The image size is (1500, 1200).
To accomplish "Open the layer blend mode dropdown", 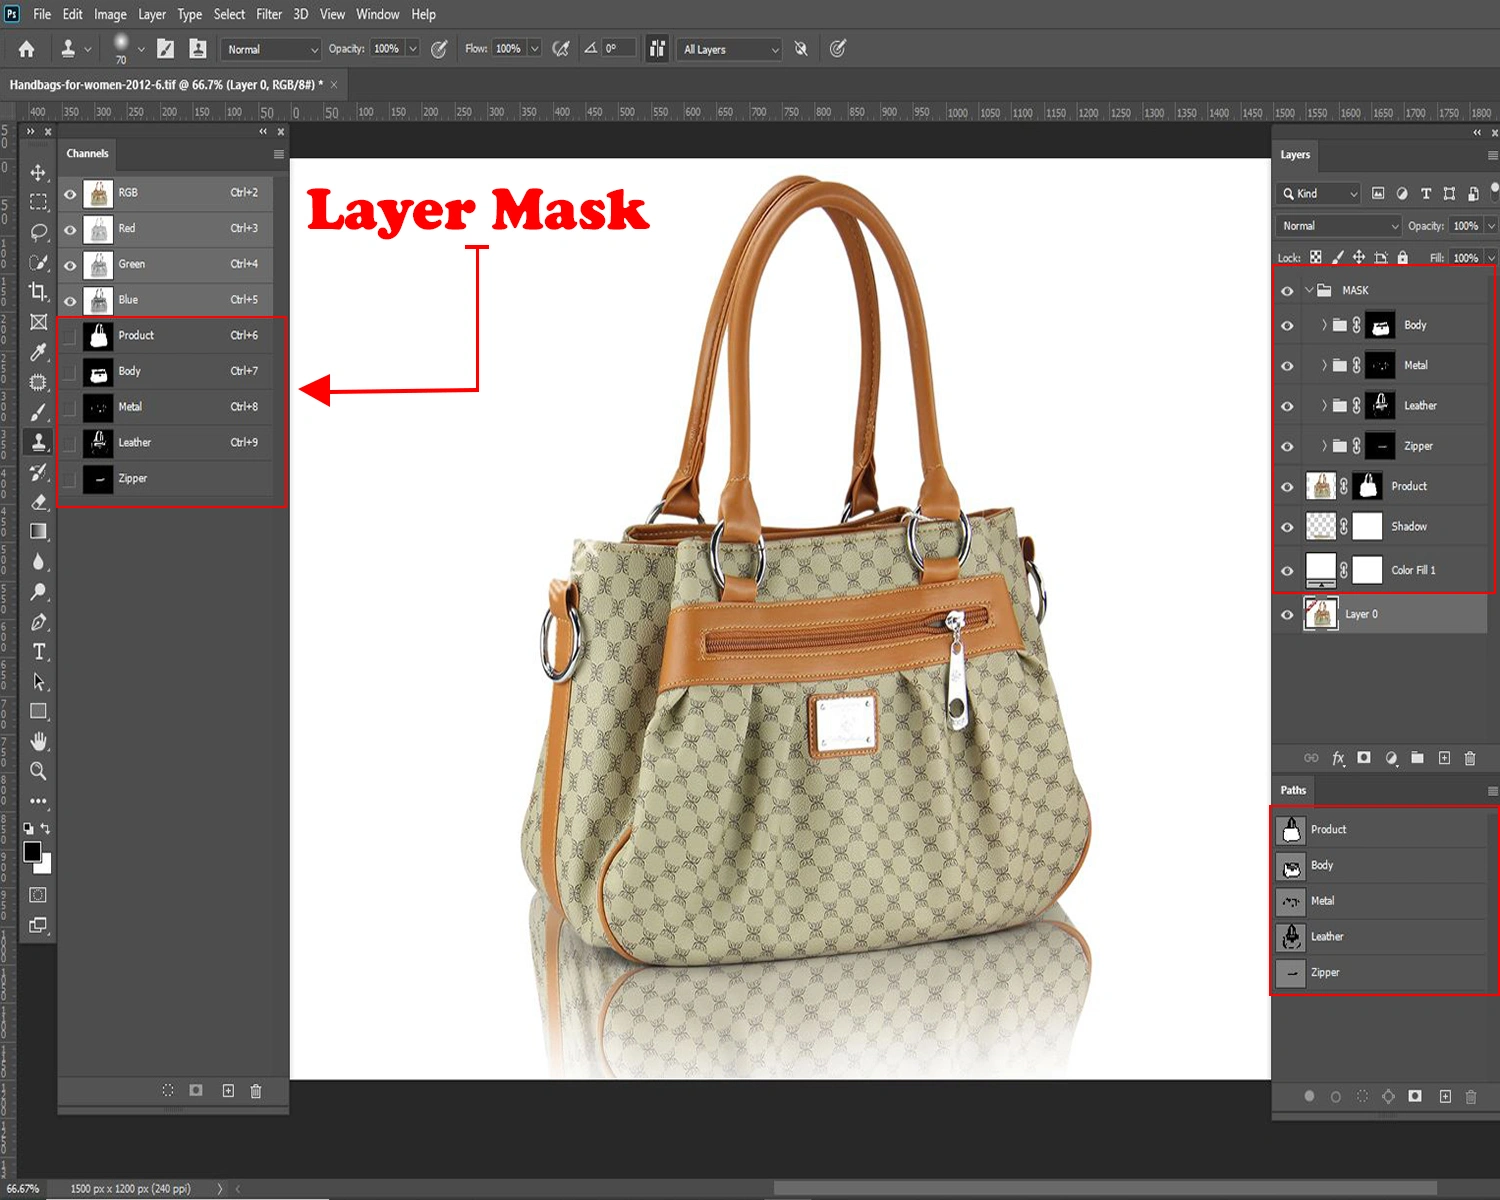I will [x=1339, y=226].
